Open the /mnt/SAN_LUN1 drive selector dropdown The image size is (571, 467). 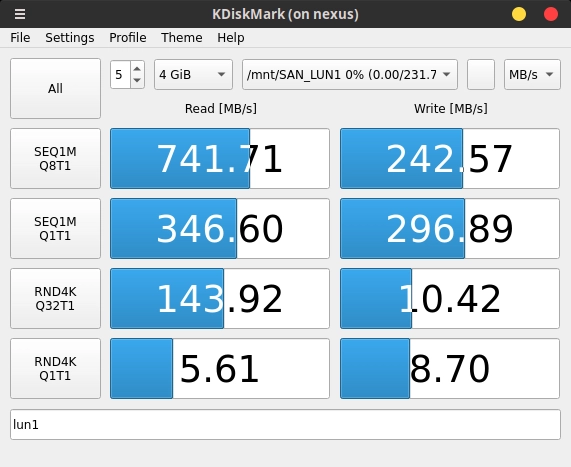click(x=350, y=75)
